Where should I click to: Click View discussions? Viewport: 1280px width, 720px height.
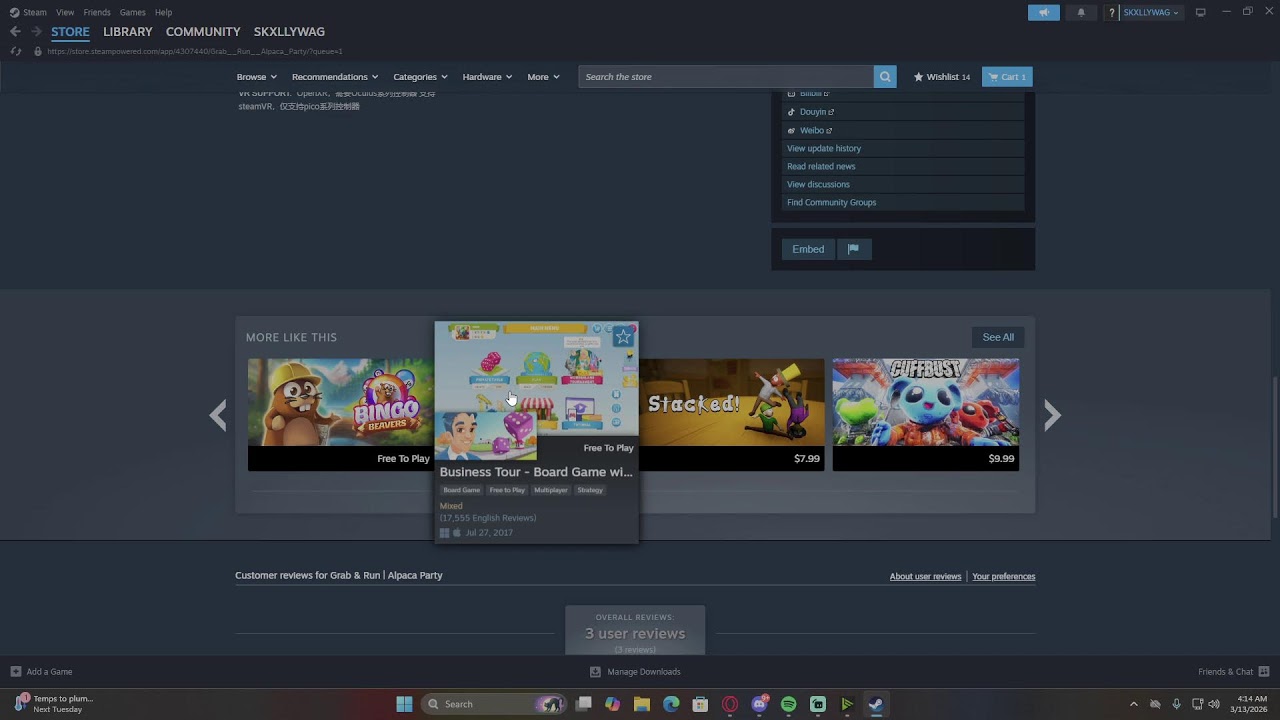click(x=903, y=184)
